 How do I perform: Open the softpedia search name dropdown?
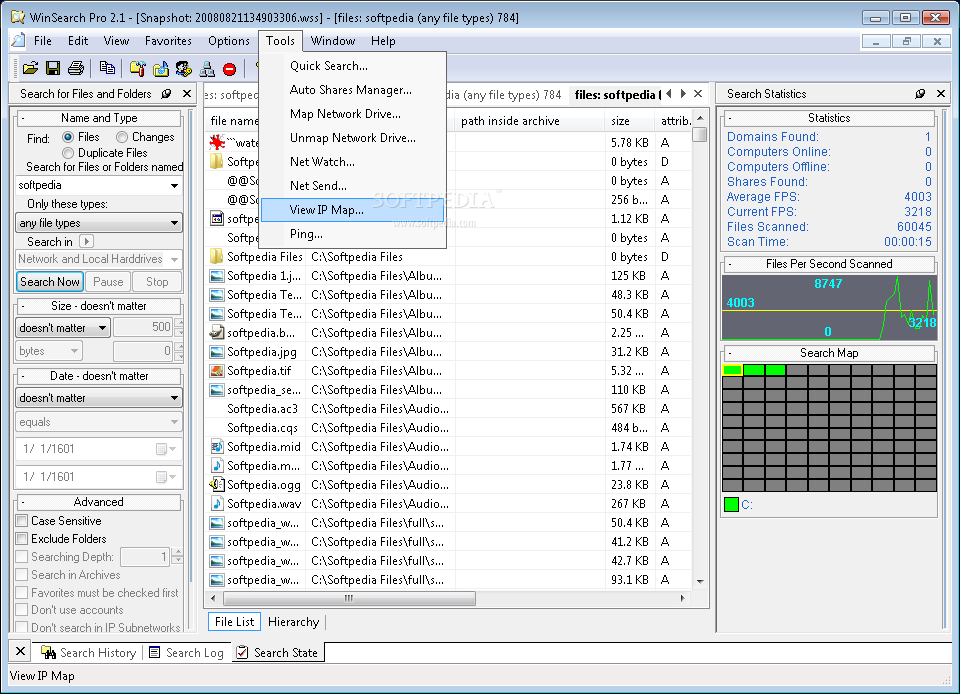click(x=174, y=185)
